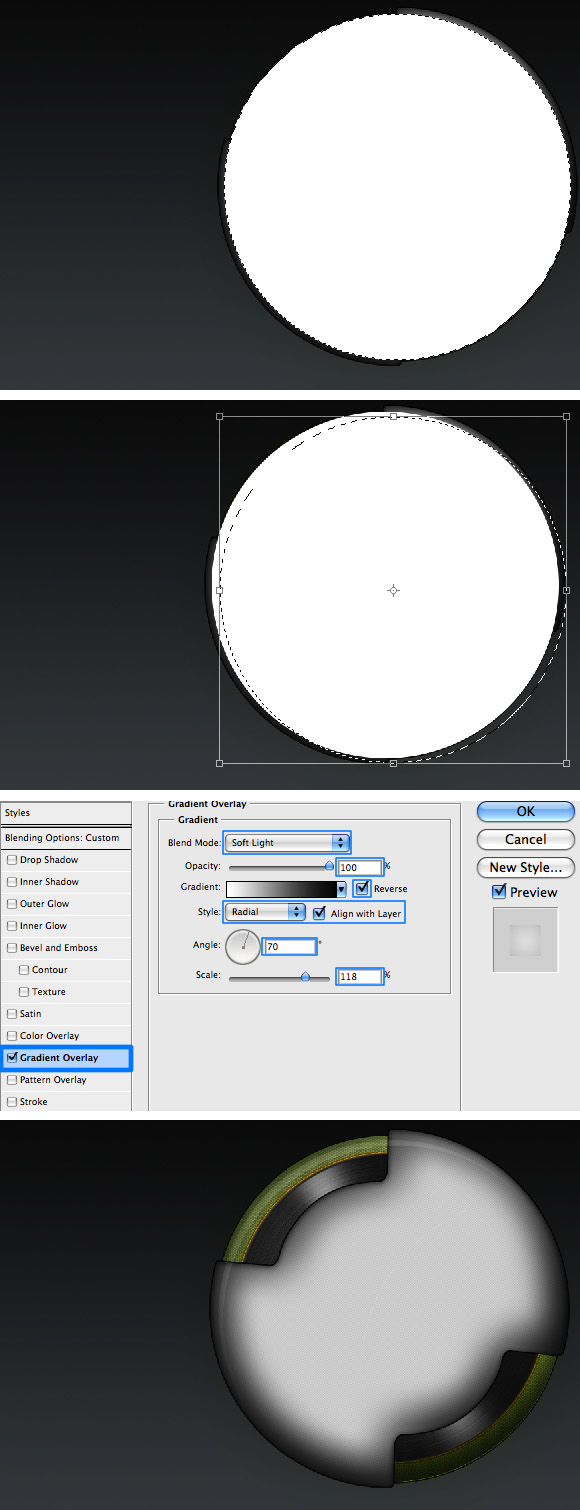Click the Cancel button
Viewport: 580px width, 1510px height.
pyautogui.click(x=526, y=839)
